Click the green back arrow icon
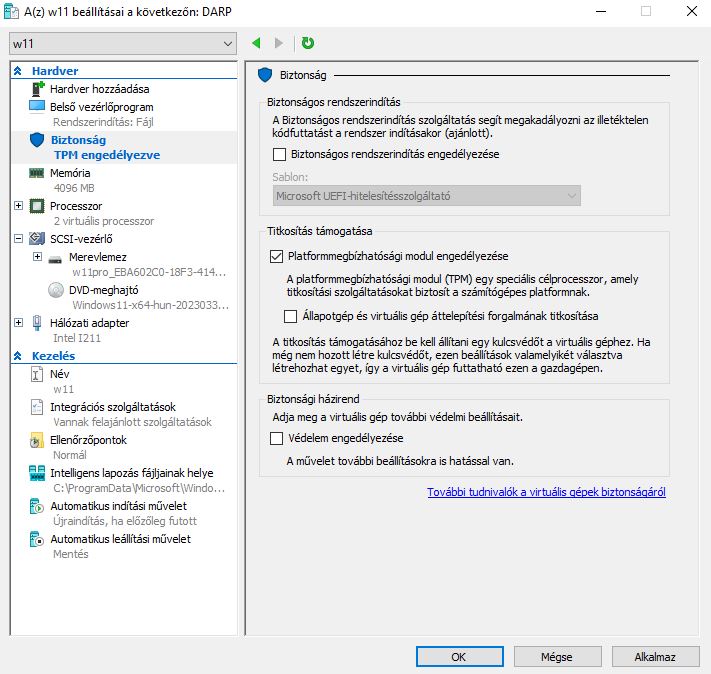This screenshot has width=711, height=674. 257,43
